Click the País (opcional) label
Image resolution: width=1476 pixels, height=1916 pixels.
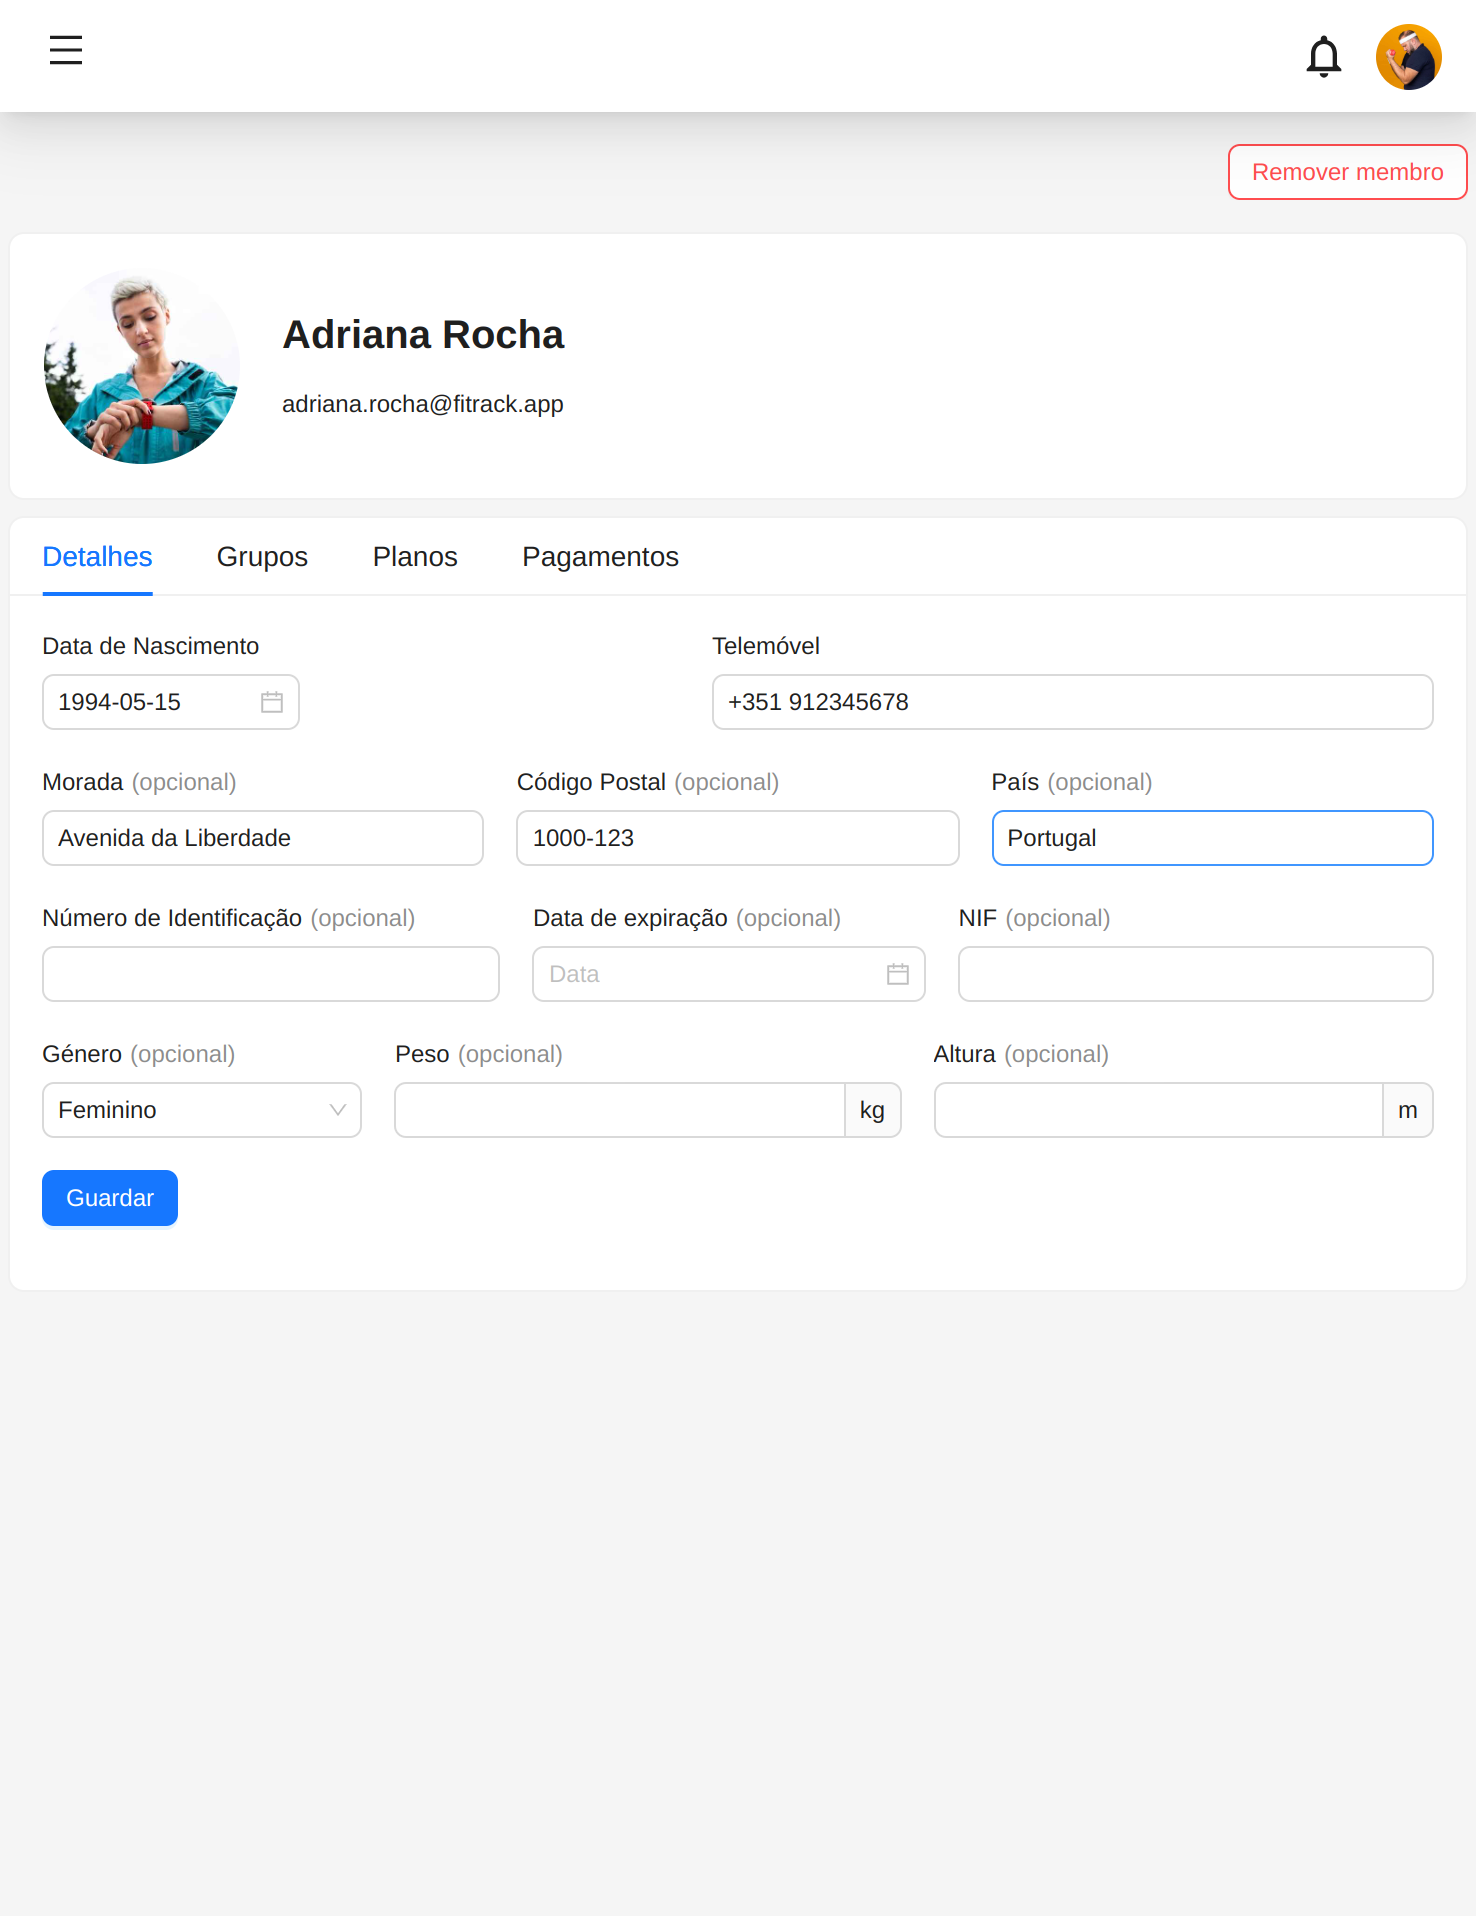(x=1072, y=782)
